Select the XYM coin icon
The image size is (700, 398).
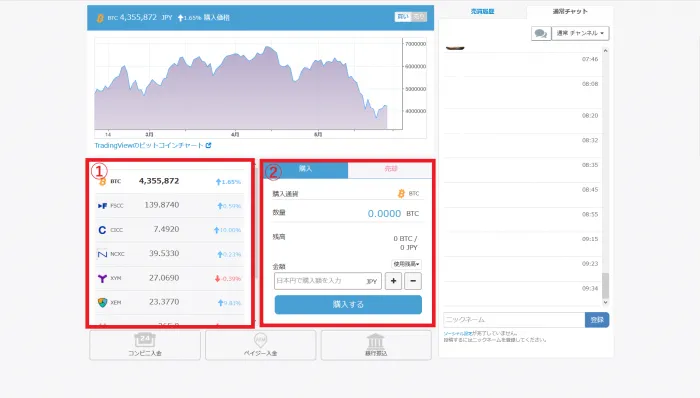pyautogui.click(x=102, y=278)
